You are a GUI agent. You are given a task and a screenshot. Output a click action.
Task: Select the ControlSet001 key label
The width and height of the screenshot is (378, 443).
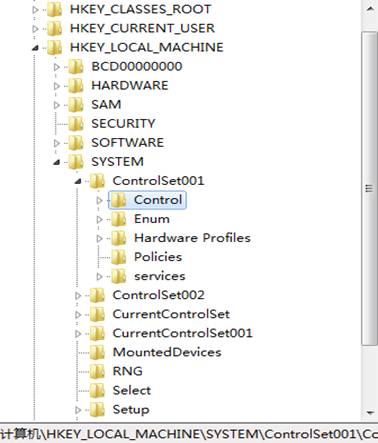(x=158, y=181)
